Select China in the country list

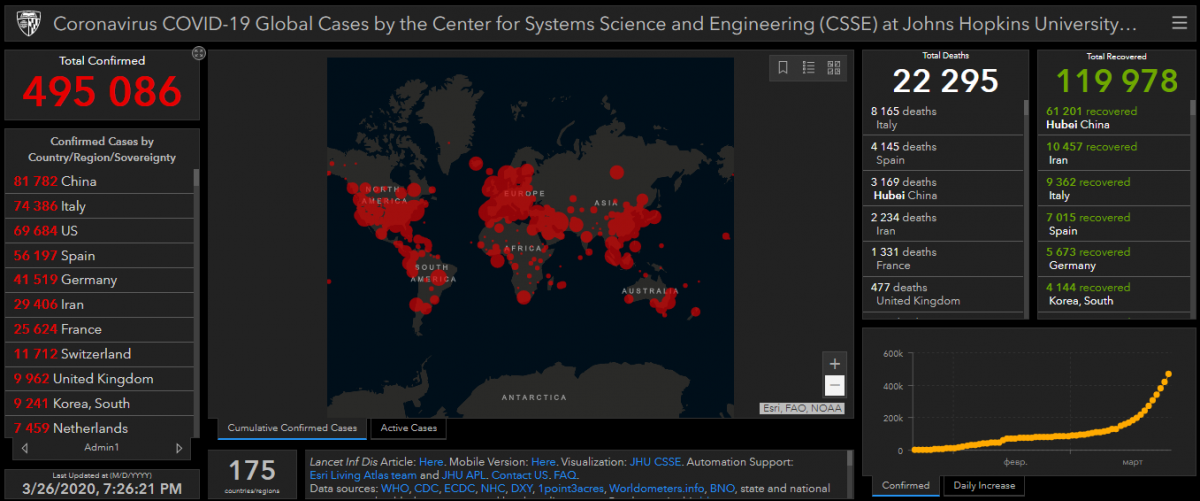click(x=98, y=181)
